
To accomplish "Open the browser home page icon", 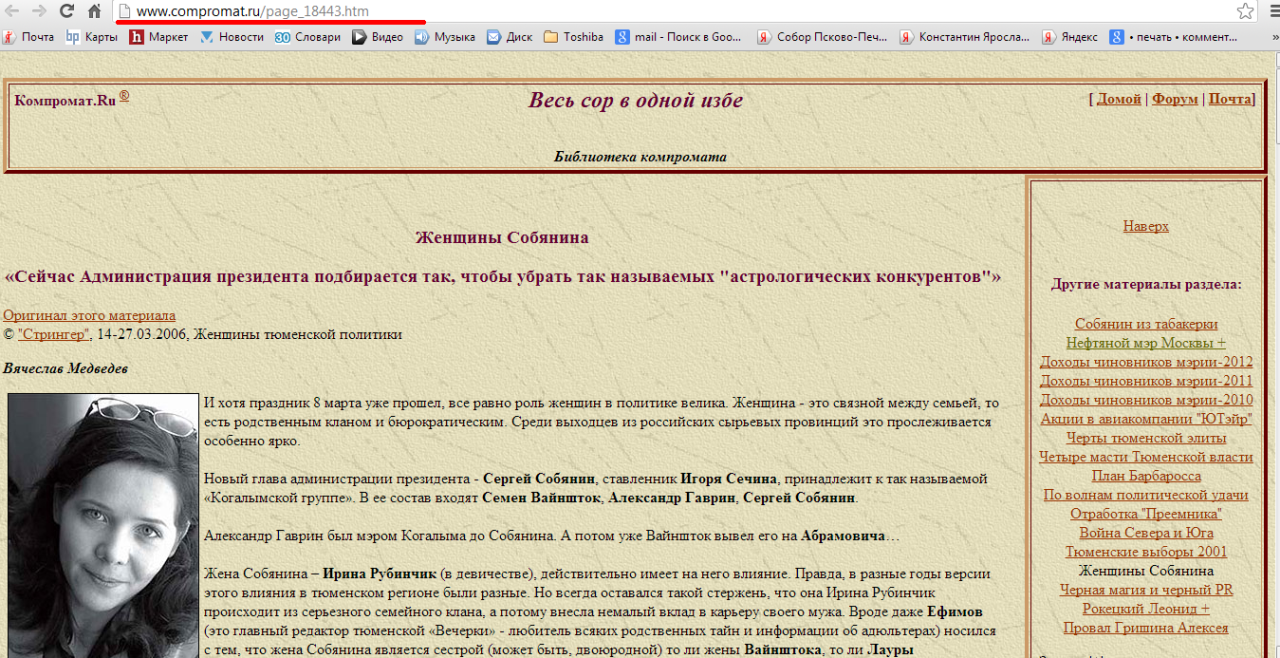I will click(94, 11).
